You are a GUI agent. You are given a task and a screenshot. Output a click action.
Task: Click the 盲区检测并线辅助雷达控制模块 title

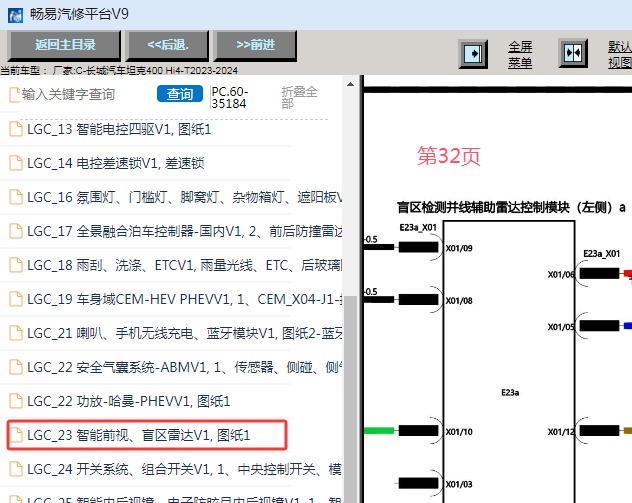[511, 207]
